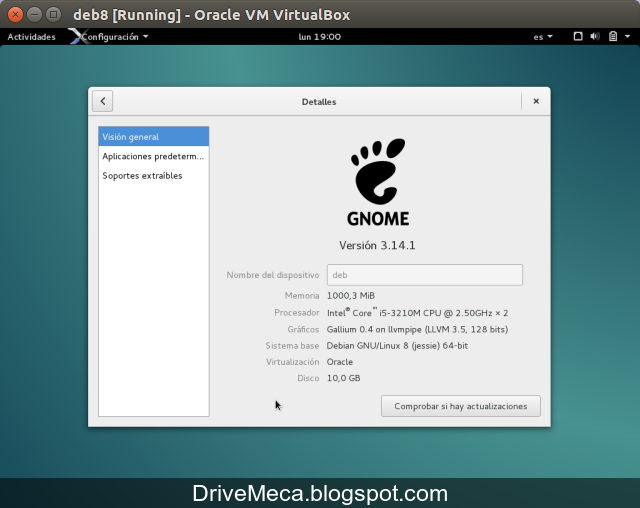Close the VirtualBox window with the red button
The height and width of the screenshot is (508, 640).
[x=15, y=15]
